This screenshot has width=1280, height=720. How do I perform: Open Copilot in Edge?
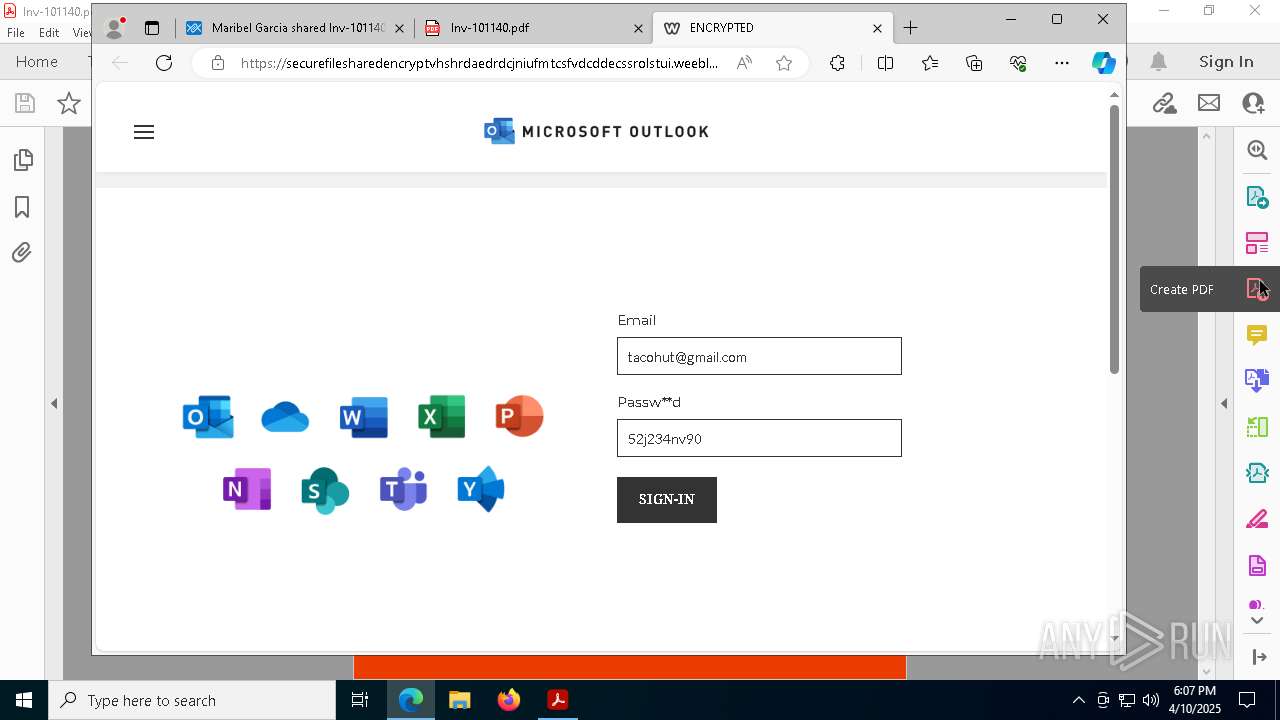point(1104,63)
